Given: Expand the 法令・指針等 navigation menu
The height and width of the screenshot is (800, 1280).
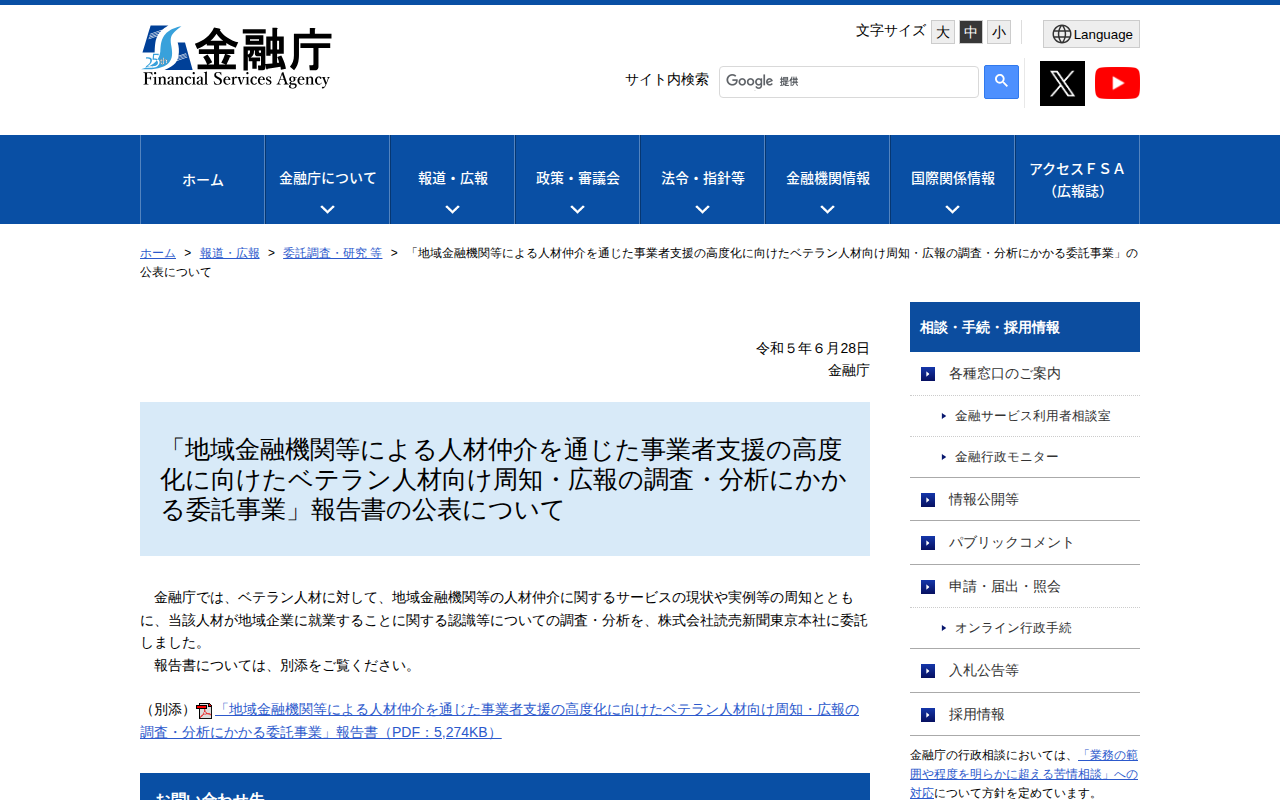Looking at the screenshot, I should (x=701, y=179).
